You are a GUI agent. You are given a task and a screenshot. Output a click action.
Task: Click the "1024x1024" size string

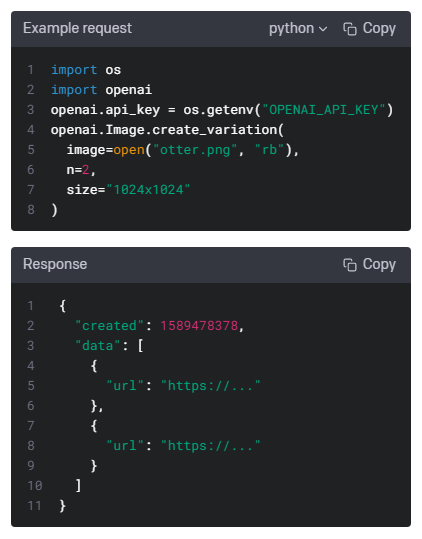(148, 190)
